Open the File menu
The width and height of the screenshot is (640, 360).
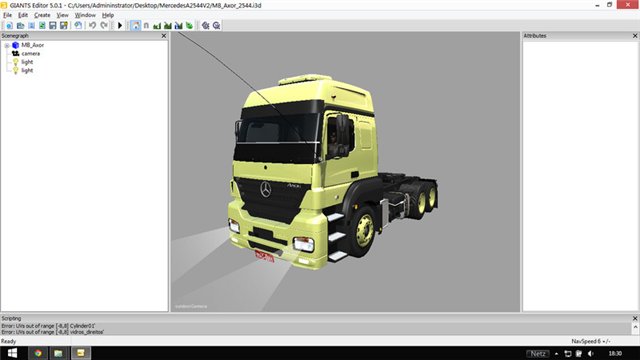(7, 15)
